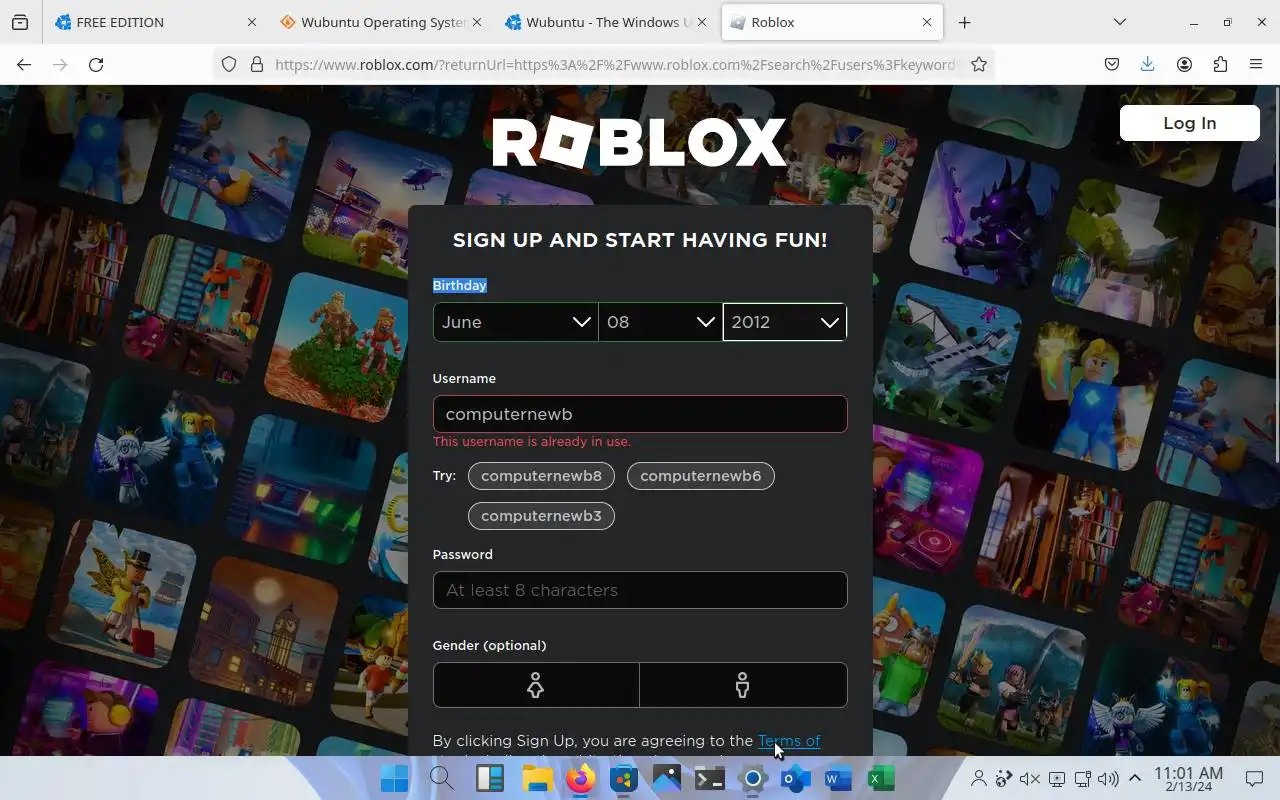Open the birthday day dropdown showing 08
The image size is (1280, 800).
tap(660, 322)
